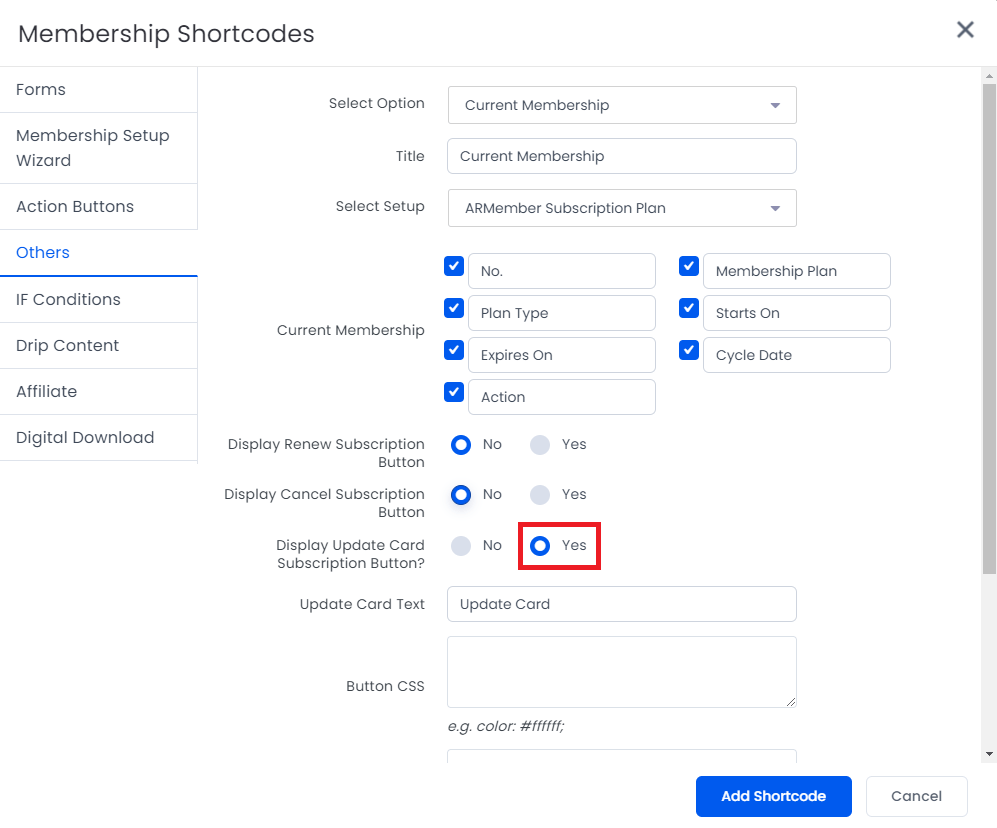Click the Update Card Text field
The image size is (997, 828).
click(x=622, y=604)
